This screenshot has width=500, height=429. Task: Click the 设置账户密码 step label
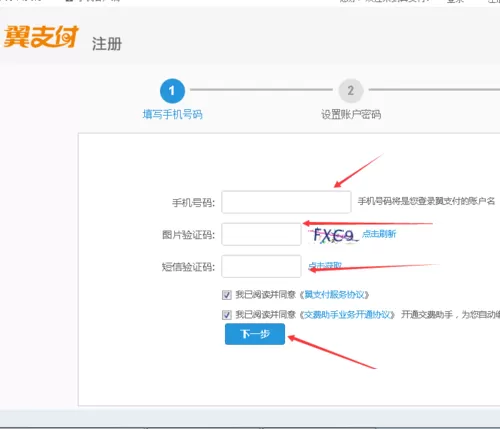[x=351, y=114]
